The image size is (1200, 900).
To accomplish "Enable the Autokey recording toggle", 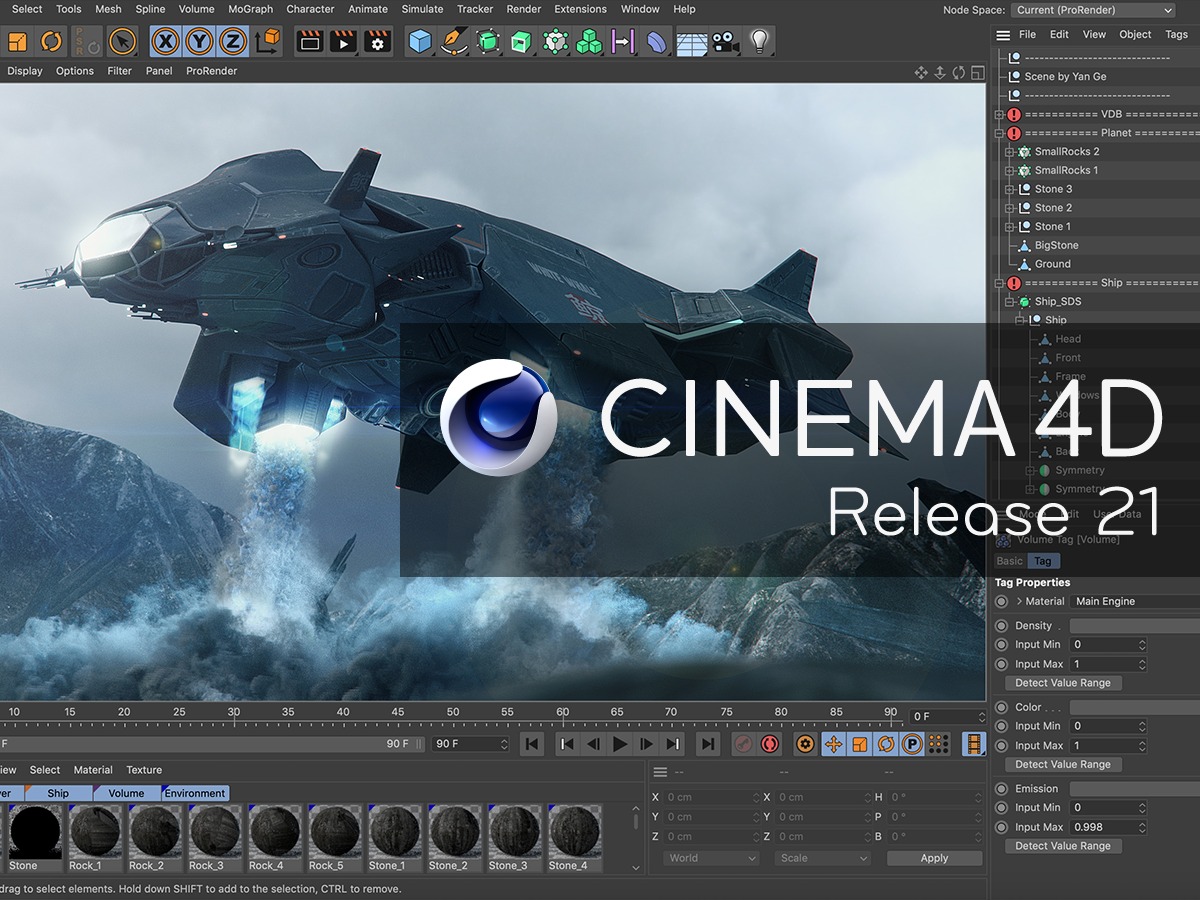I will 771,743.
